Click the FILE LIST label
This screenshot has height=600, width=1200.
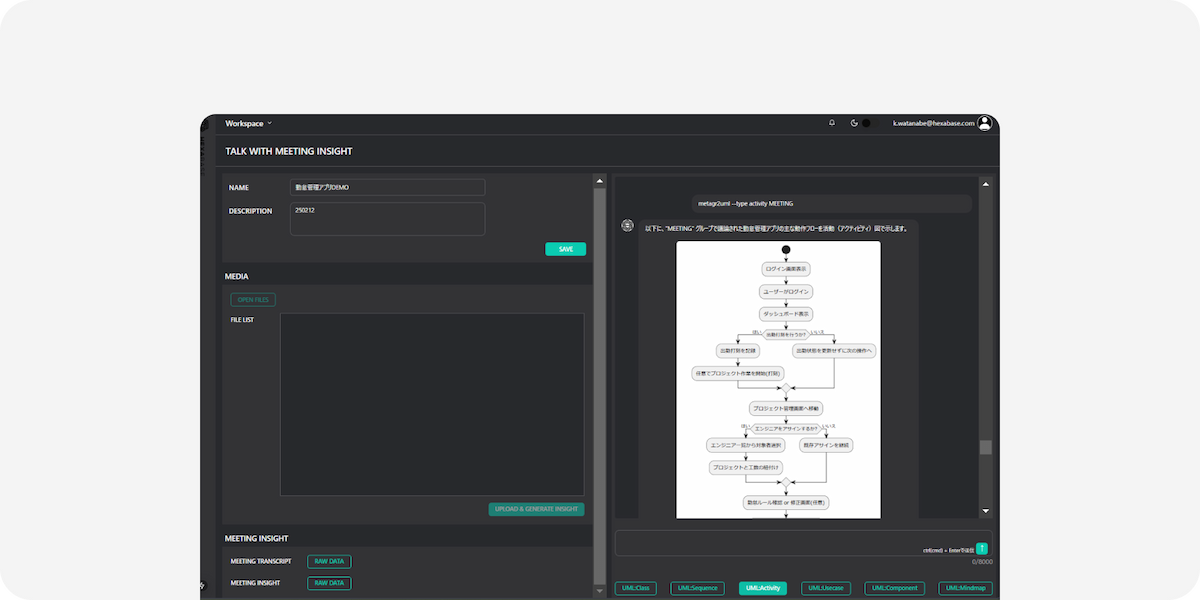242,320
